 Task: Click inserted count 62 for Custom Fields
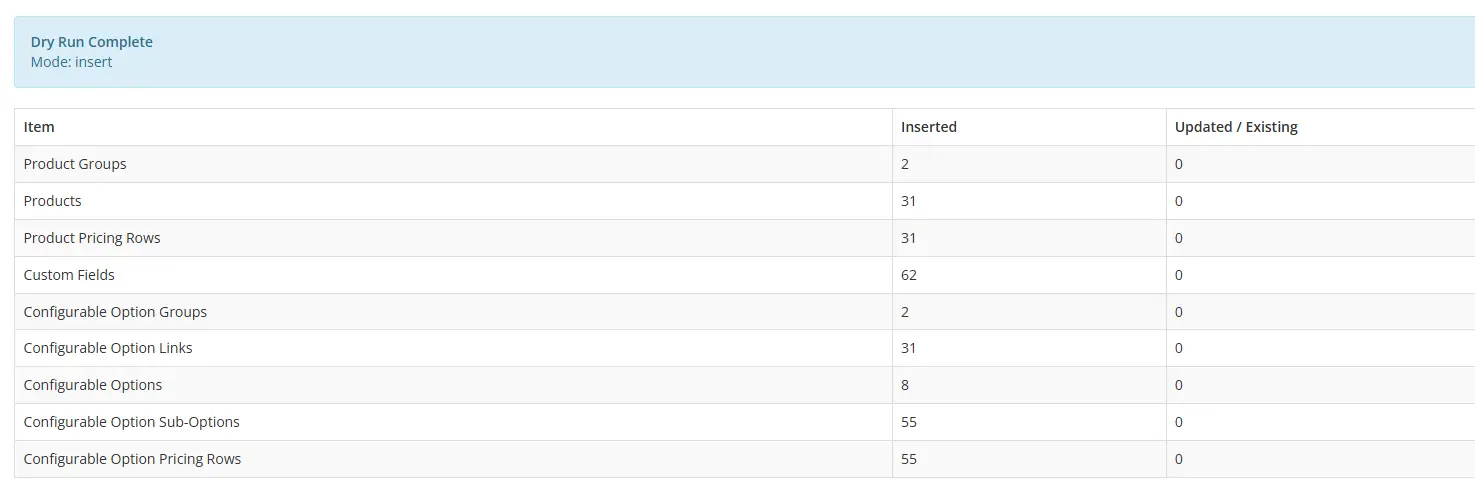coord(909,275)
